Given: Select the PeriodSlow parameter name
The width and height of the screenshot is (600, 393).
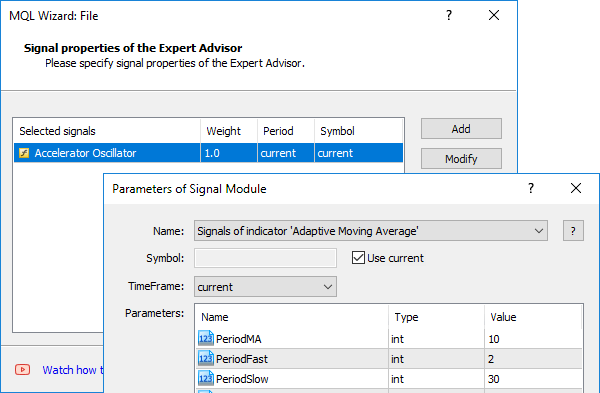Looking at the screenshot, I should [x=242, y=379].
